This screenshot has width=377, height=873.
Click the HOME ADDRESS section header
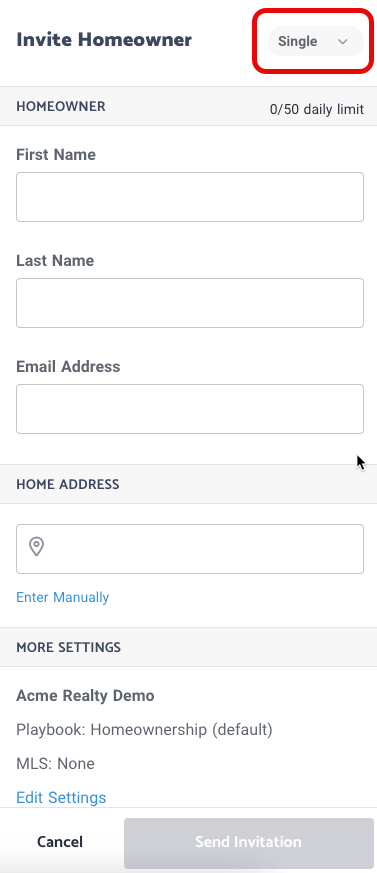click(x=68, y=484)
